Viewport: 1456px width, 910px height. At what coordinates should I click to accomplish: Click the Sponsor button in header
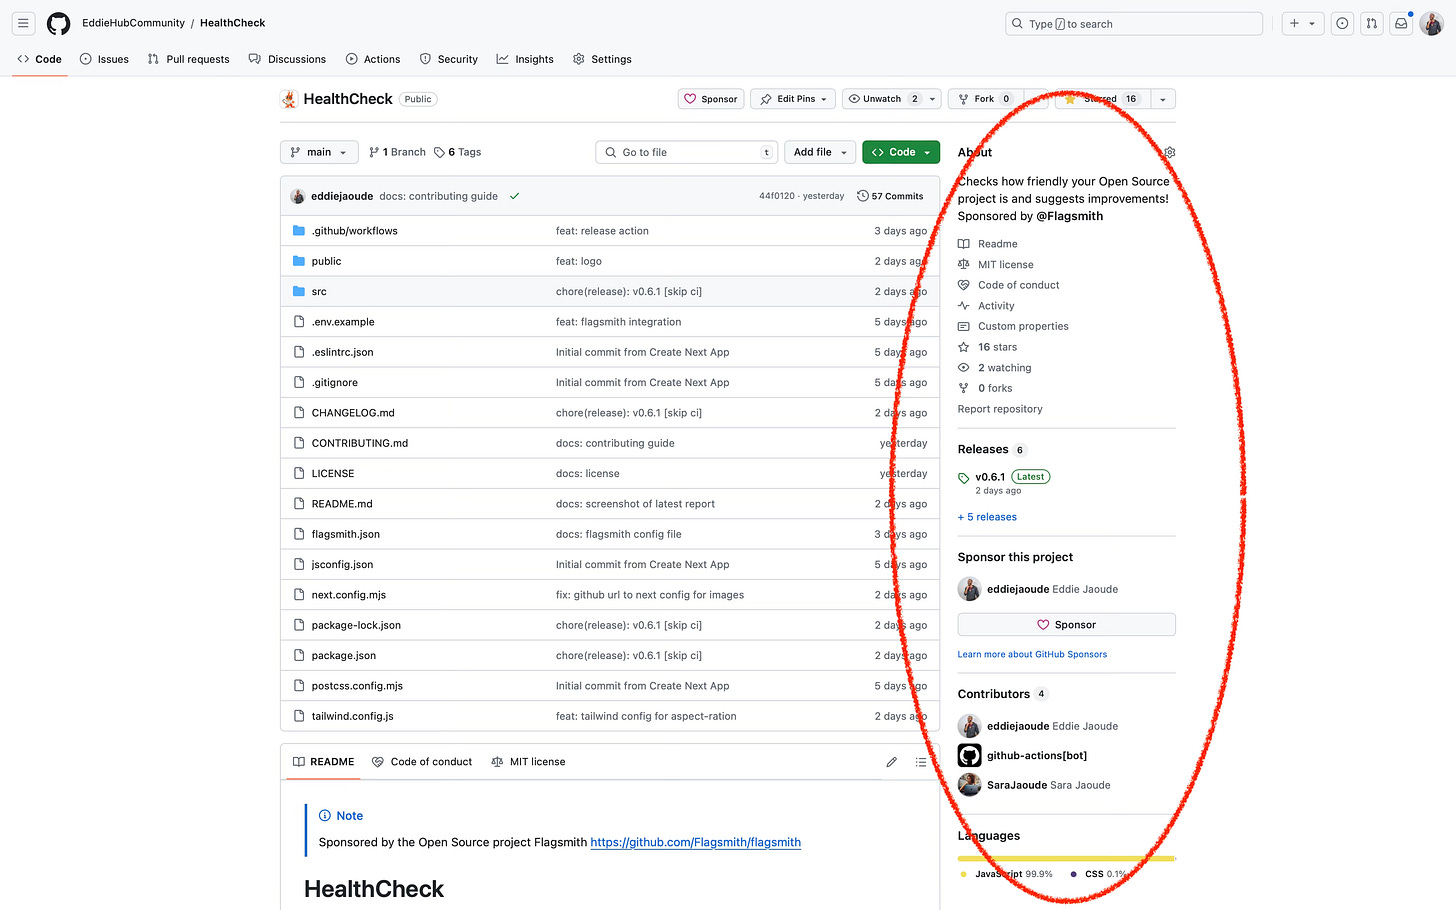coord(711,99)
